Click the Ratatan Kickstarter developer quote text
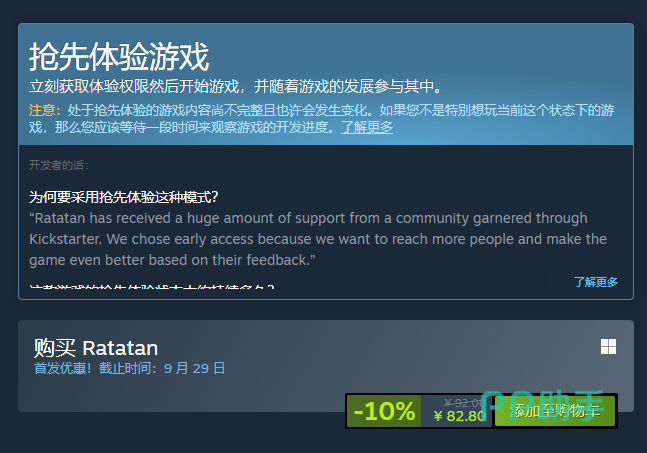Screen dimensions: 647x453 point(318,239)
